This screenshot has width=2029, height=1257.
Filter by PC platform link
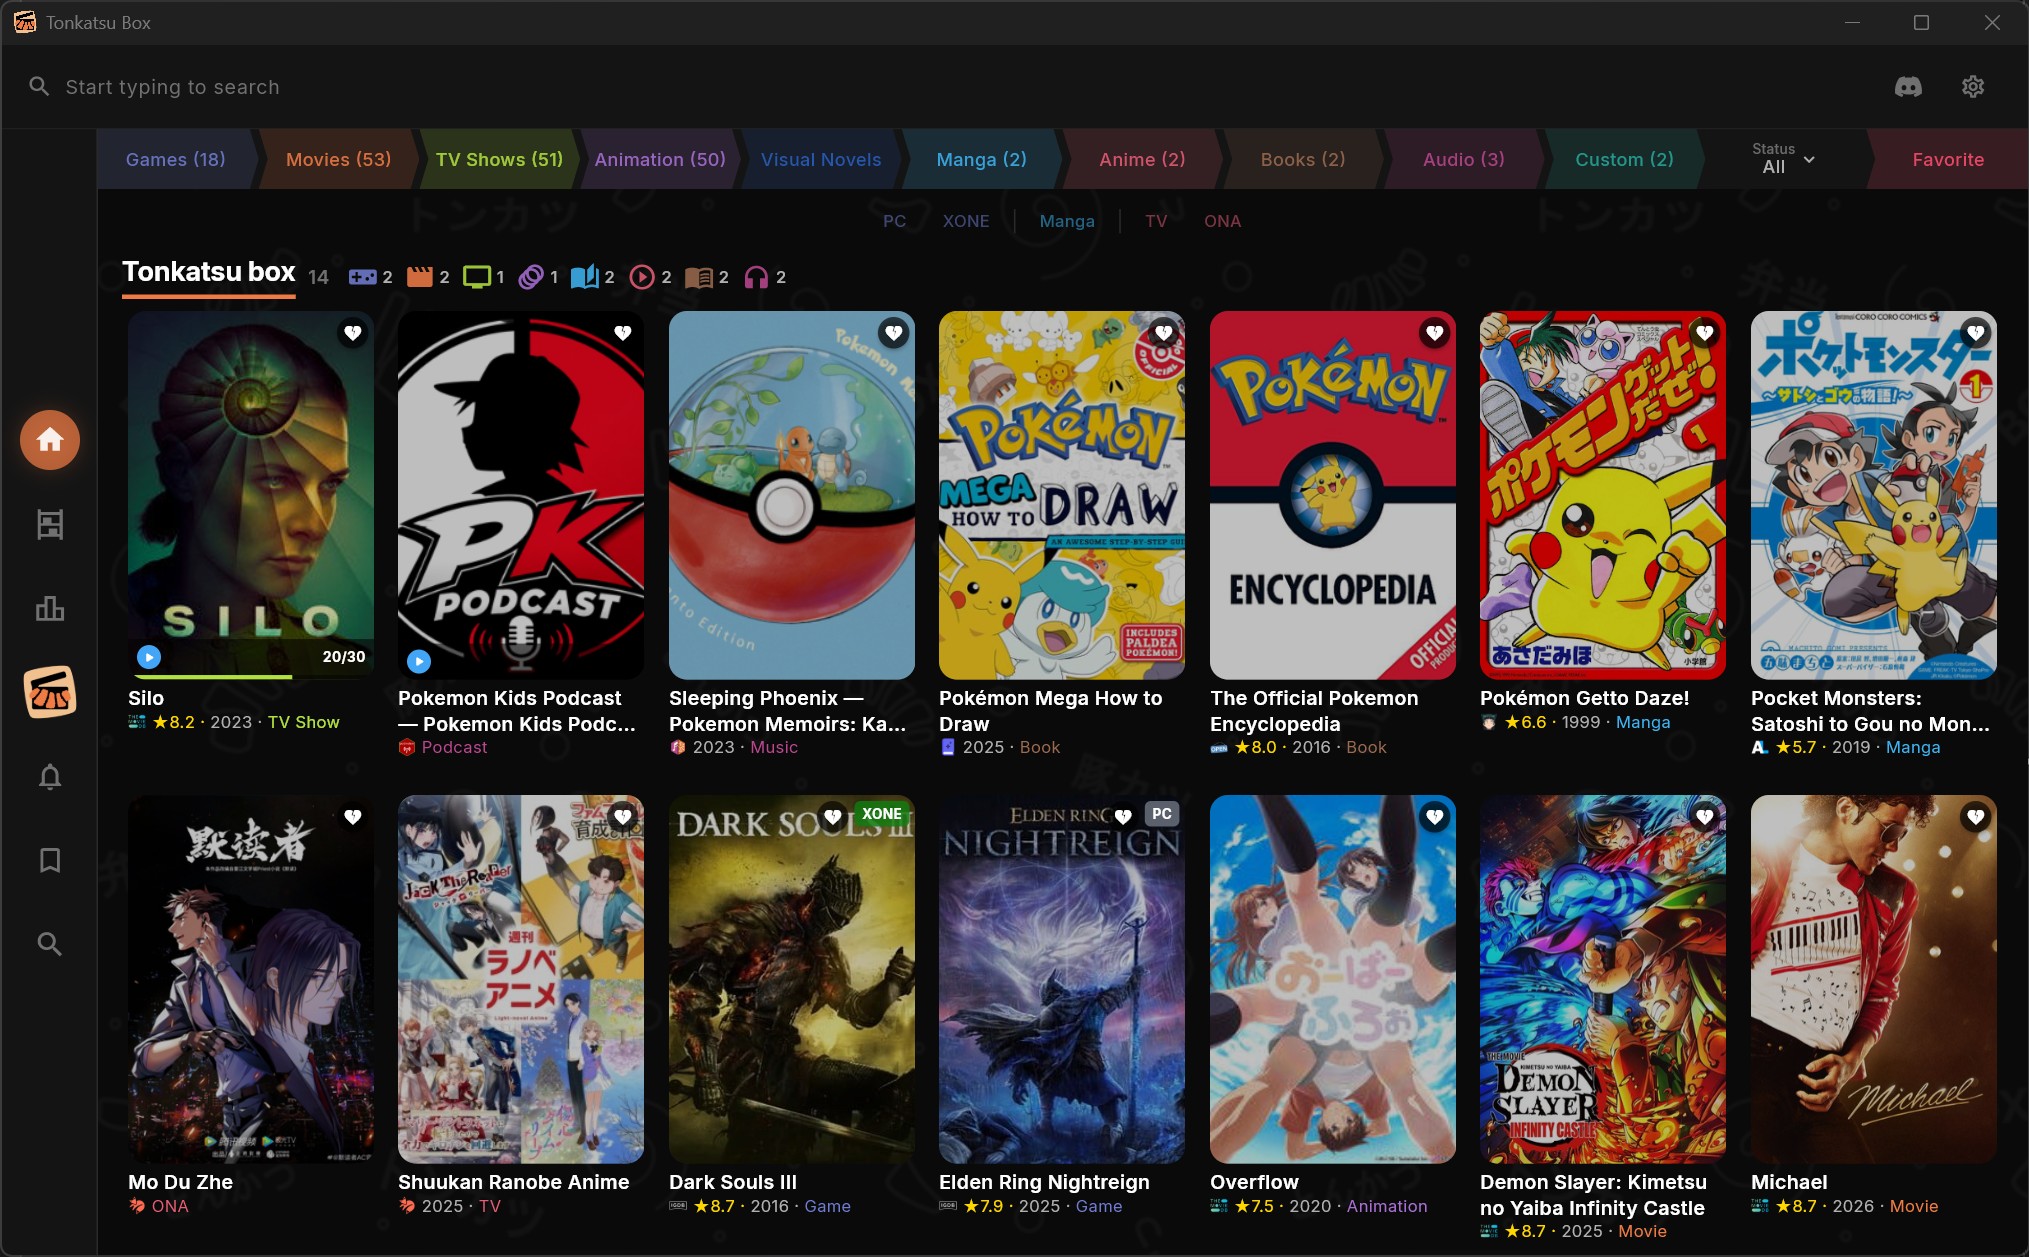pyautogui.click(x=894, y=221)
